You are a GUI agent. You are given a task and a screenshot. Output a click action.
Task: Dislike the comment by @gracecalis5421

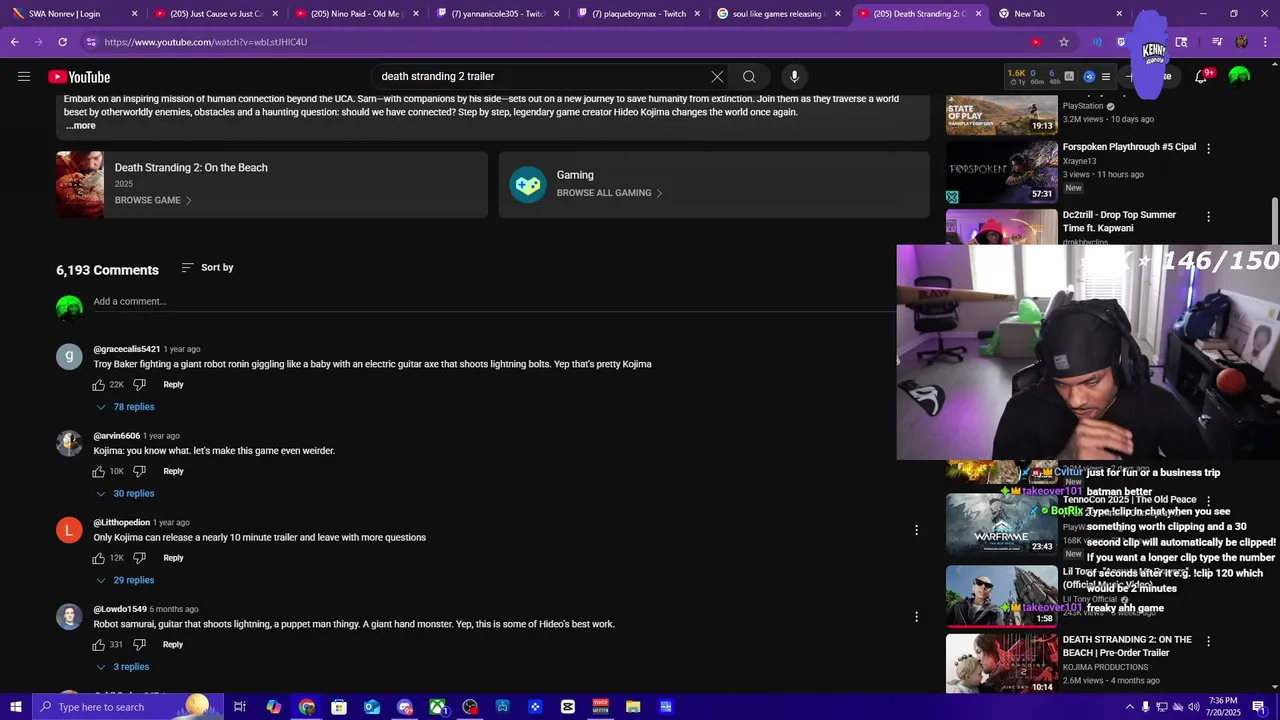(140, 385)
